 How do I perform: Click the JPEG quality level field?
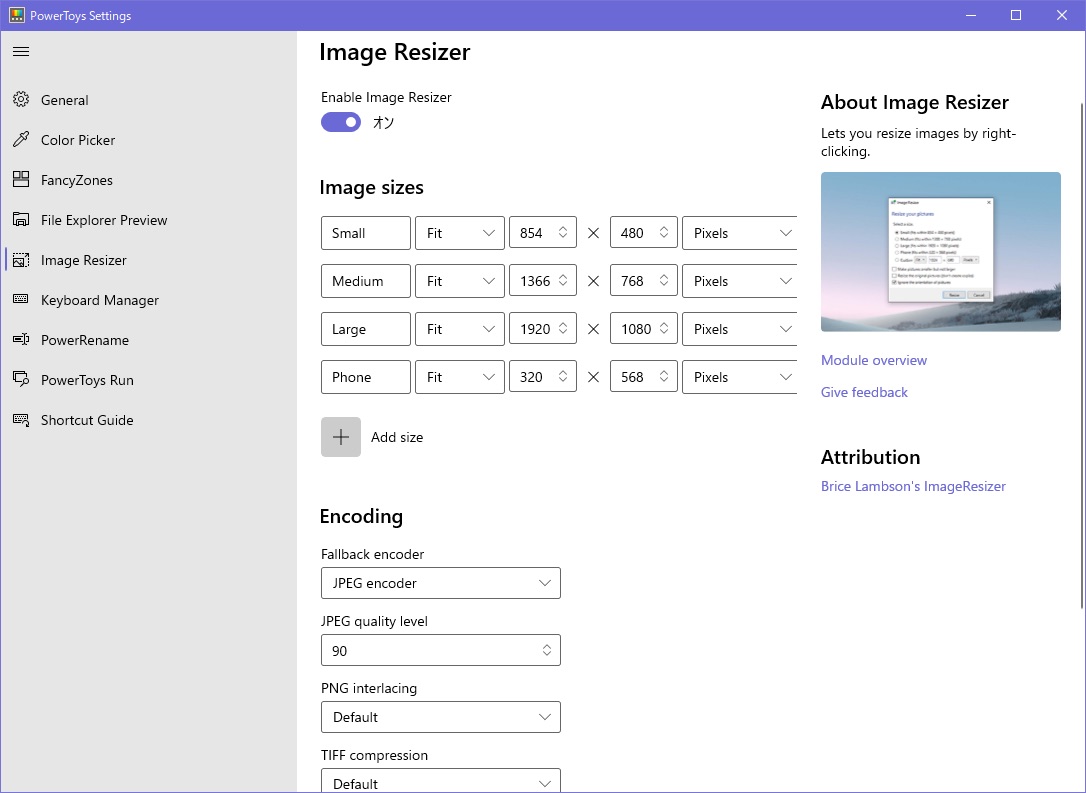coord(440,650)
